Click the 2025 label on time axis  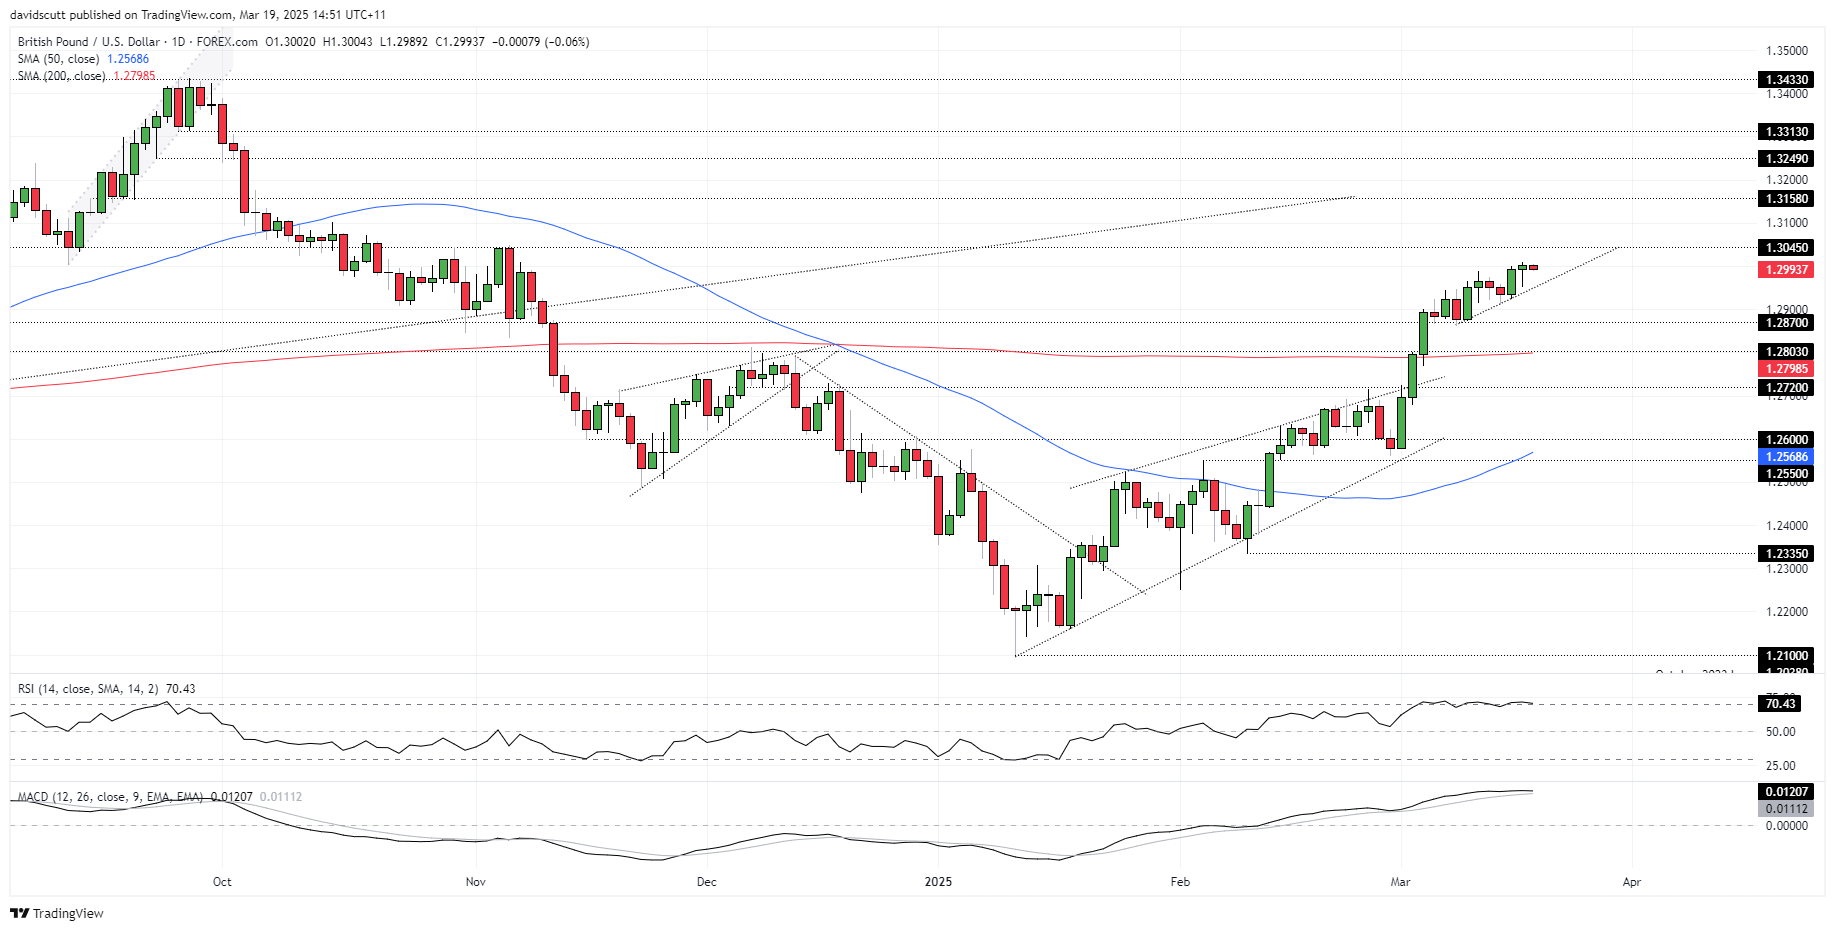938,881
